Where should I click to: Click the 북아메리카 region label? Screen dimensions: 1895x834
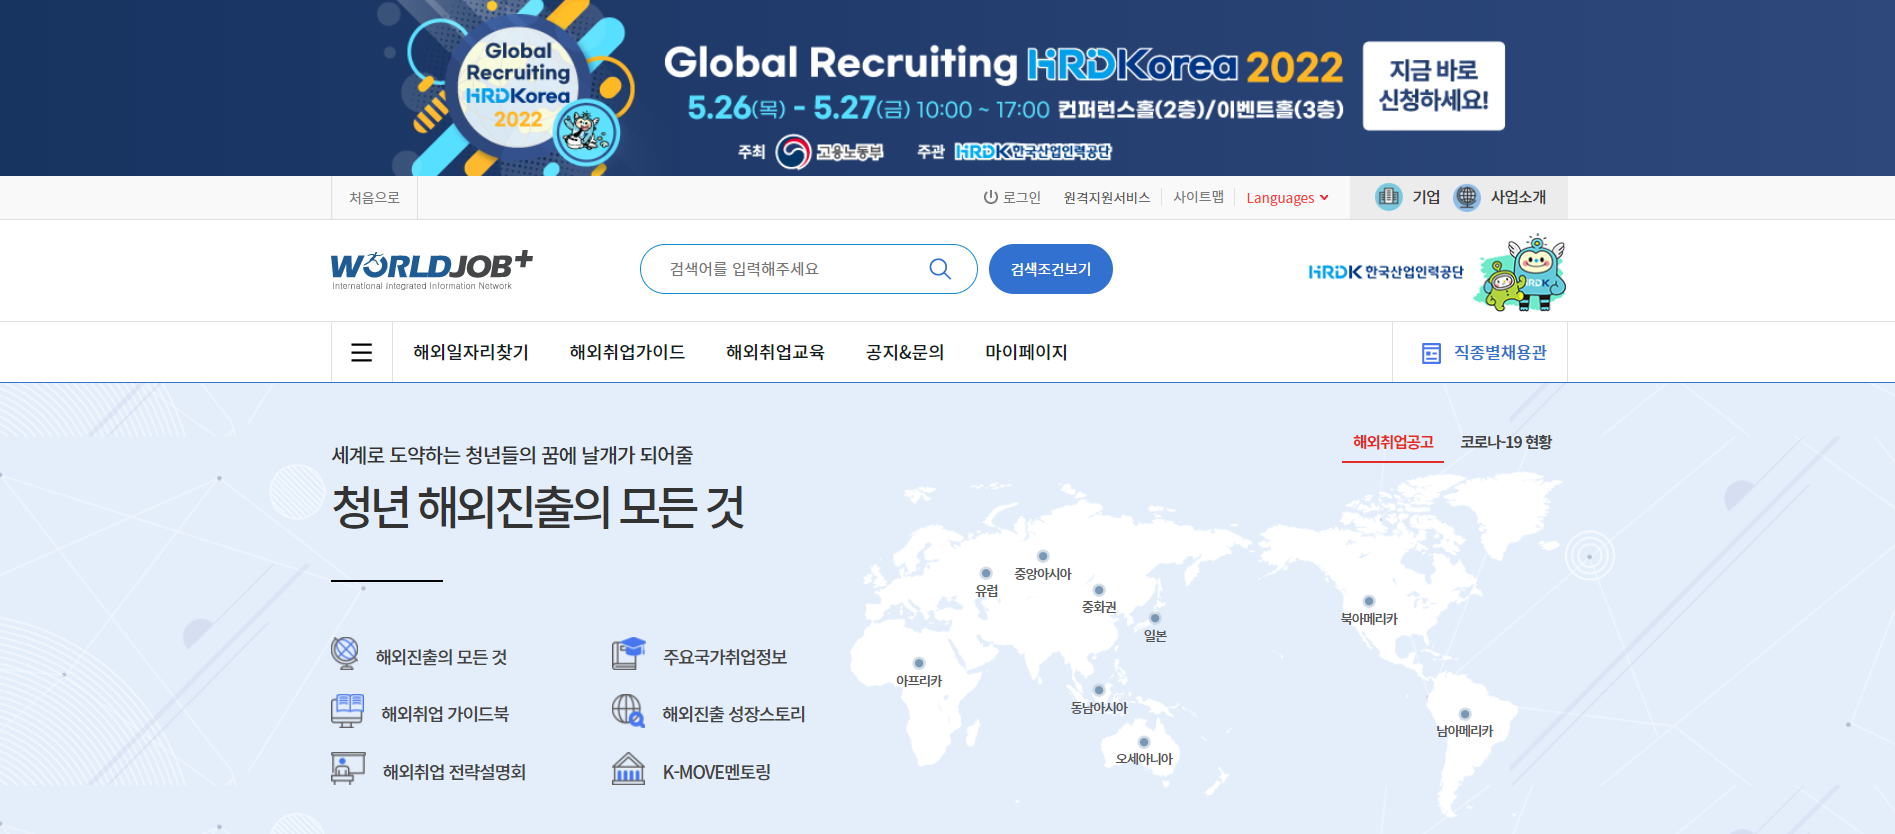pyautogui.click(x=1369, y=619)
